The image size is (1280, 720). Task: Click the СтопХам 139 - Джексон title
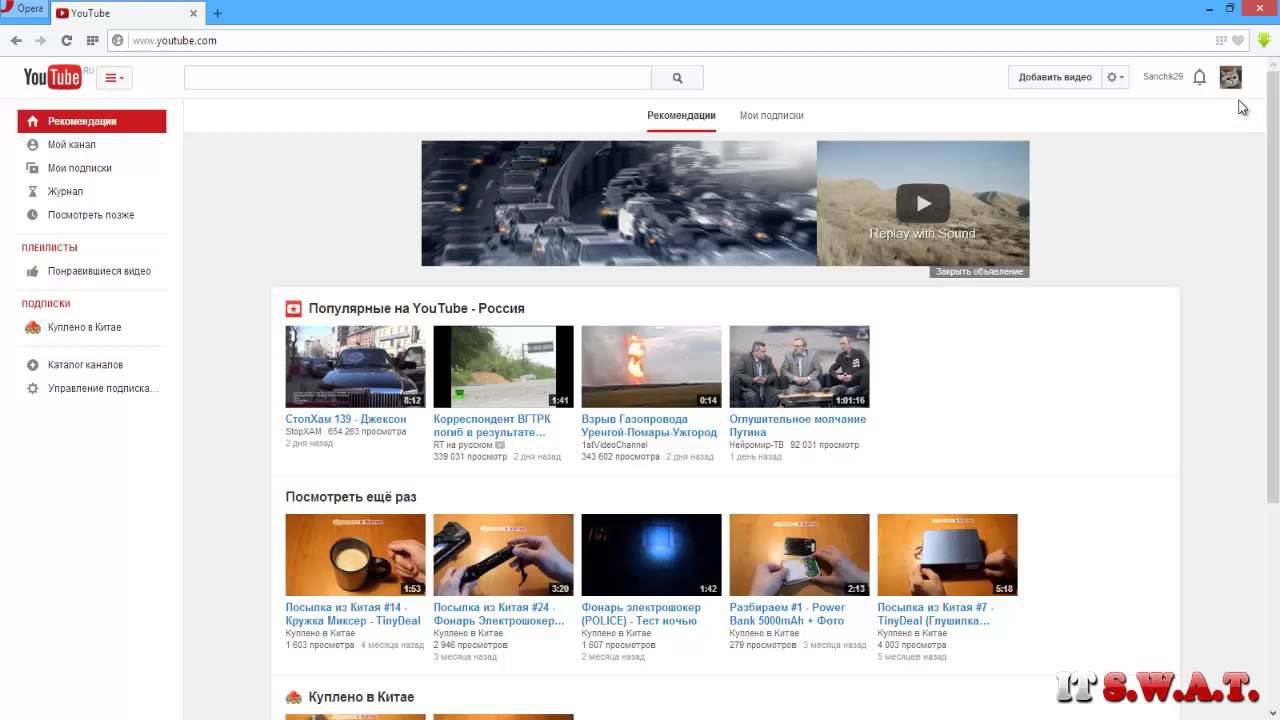[x=346, y=419]
